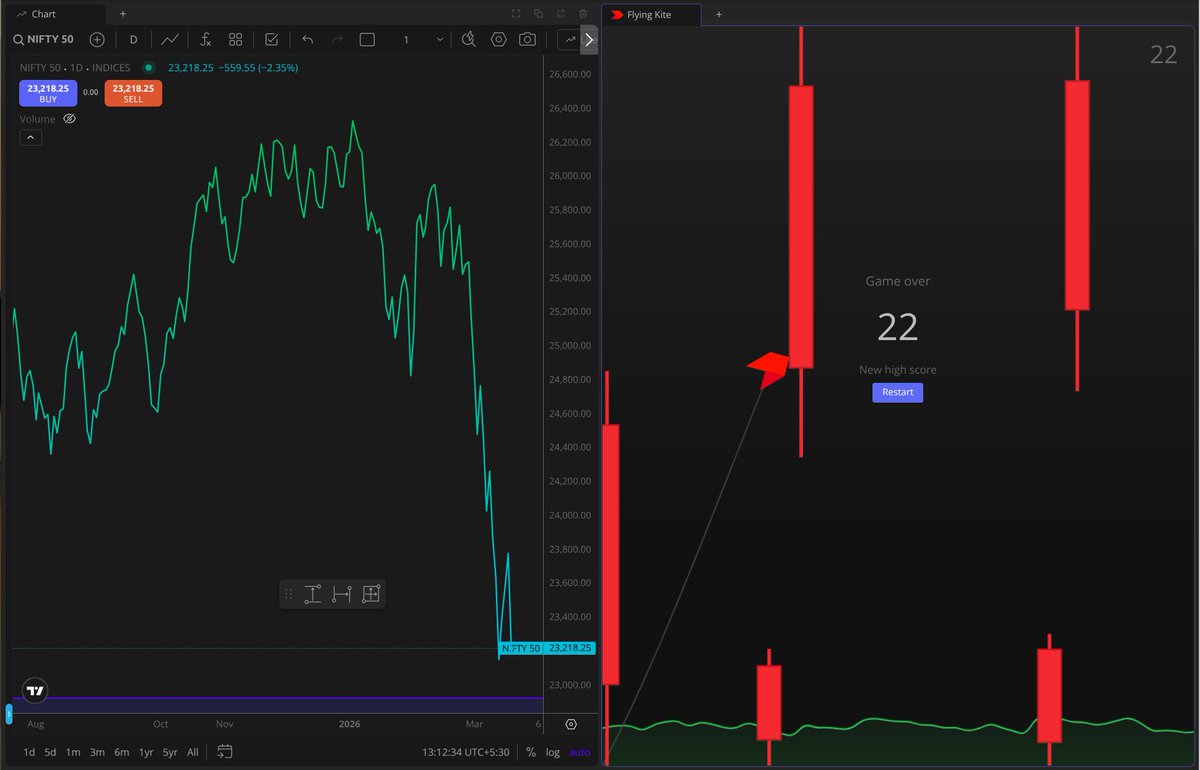Click the 26,000.00 price axis label
1200x770 pixels.
pyautogui.click(x=570, y=176)
